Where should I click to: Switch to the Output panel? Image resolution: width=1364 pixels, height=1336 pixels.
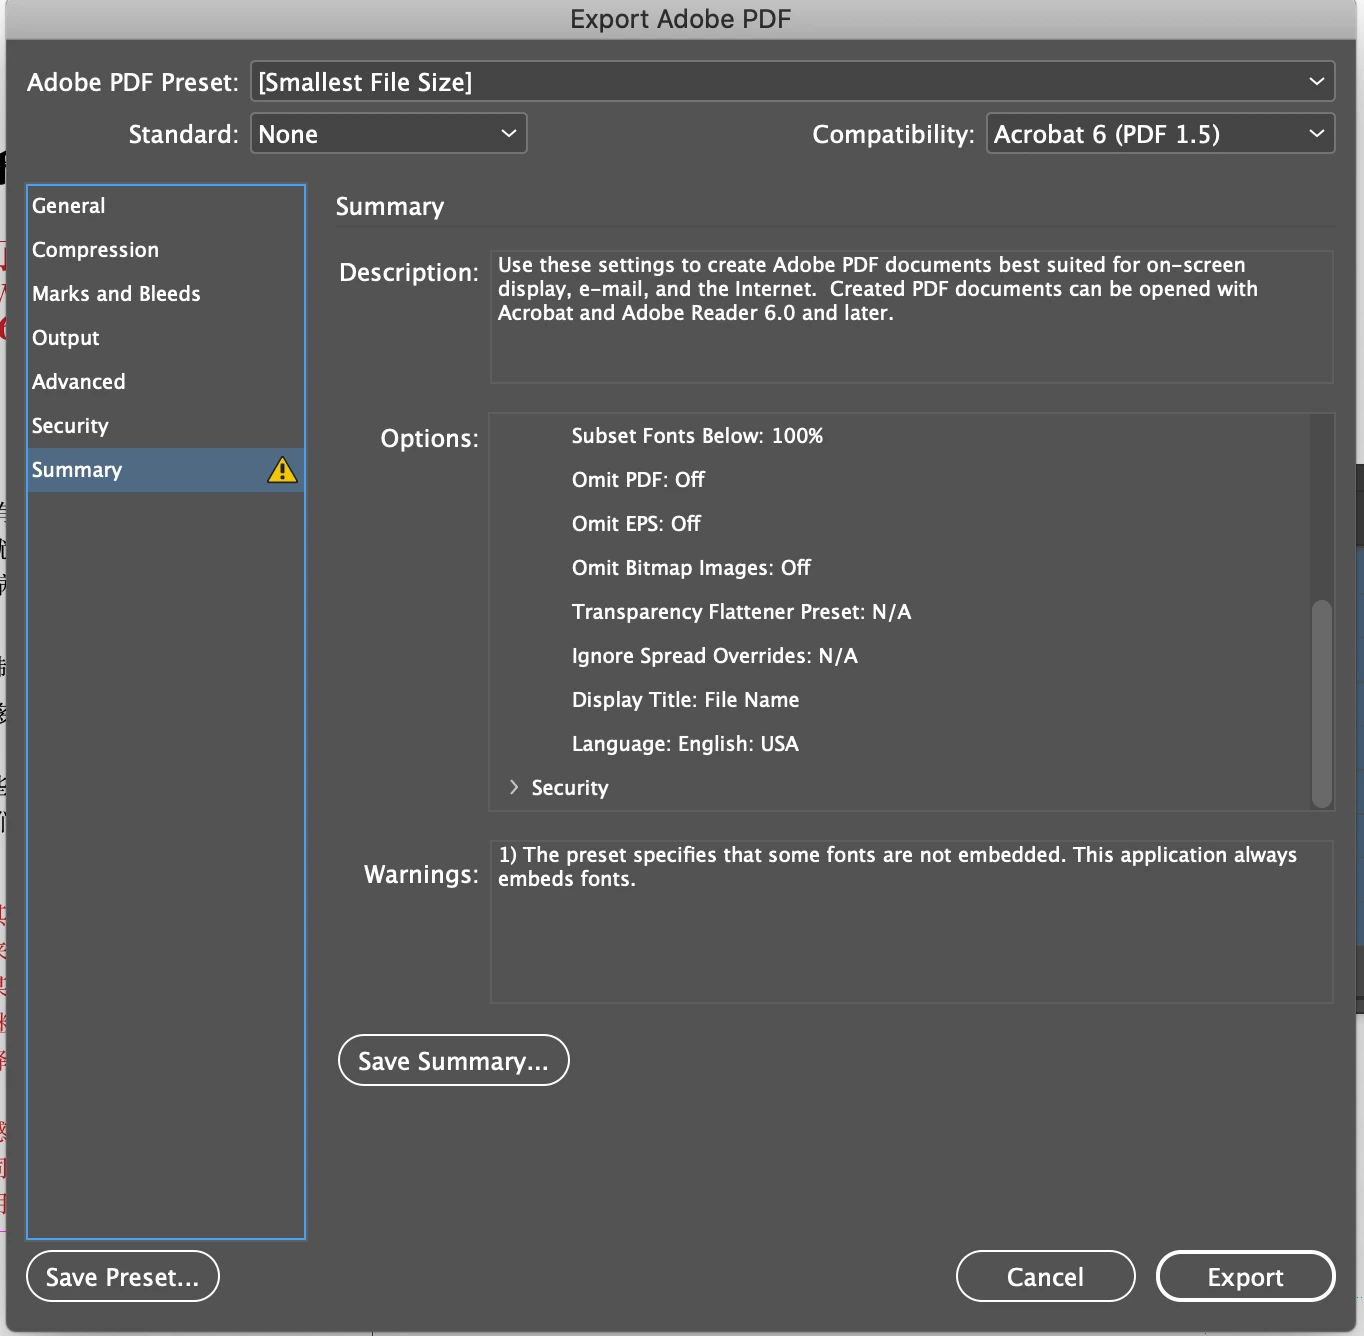166,338
